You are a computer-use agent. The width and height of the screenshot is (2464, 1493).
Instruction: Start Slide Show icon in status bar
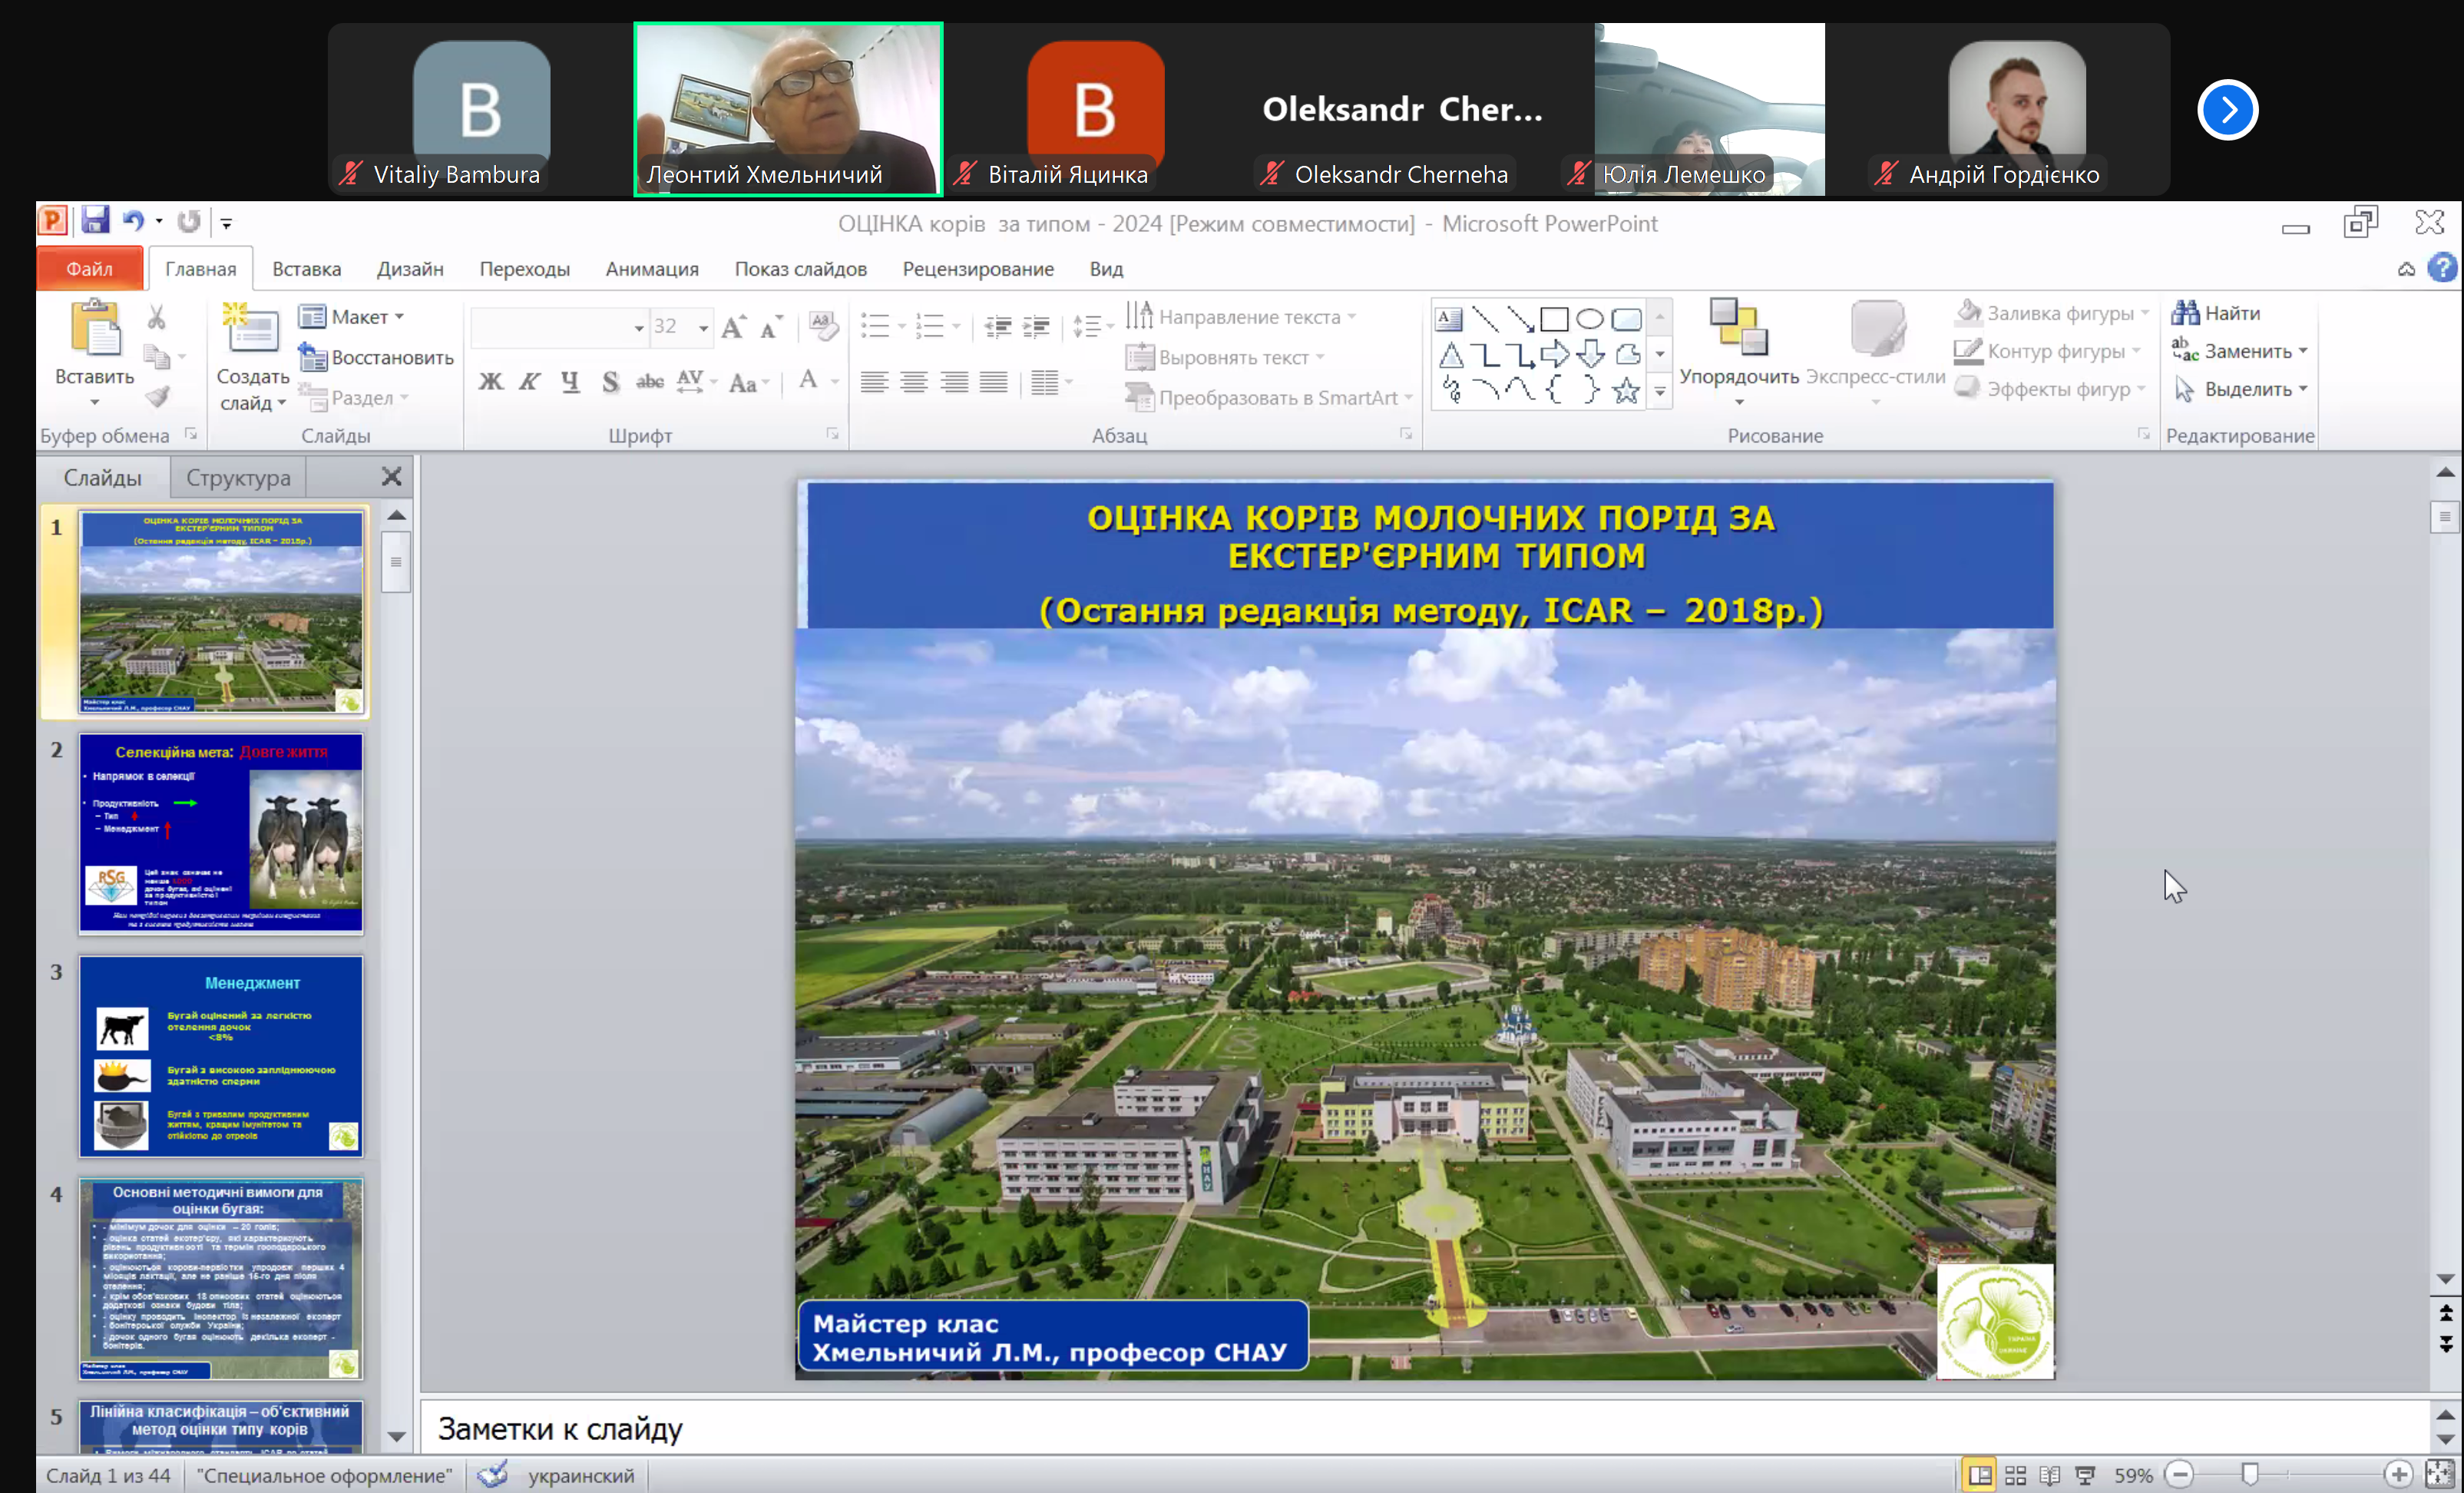coord(2085,1475)
